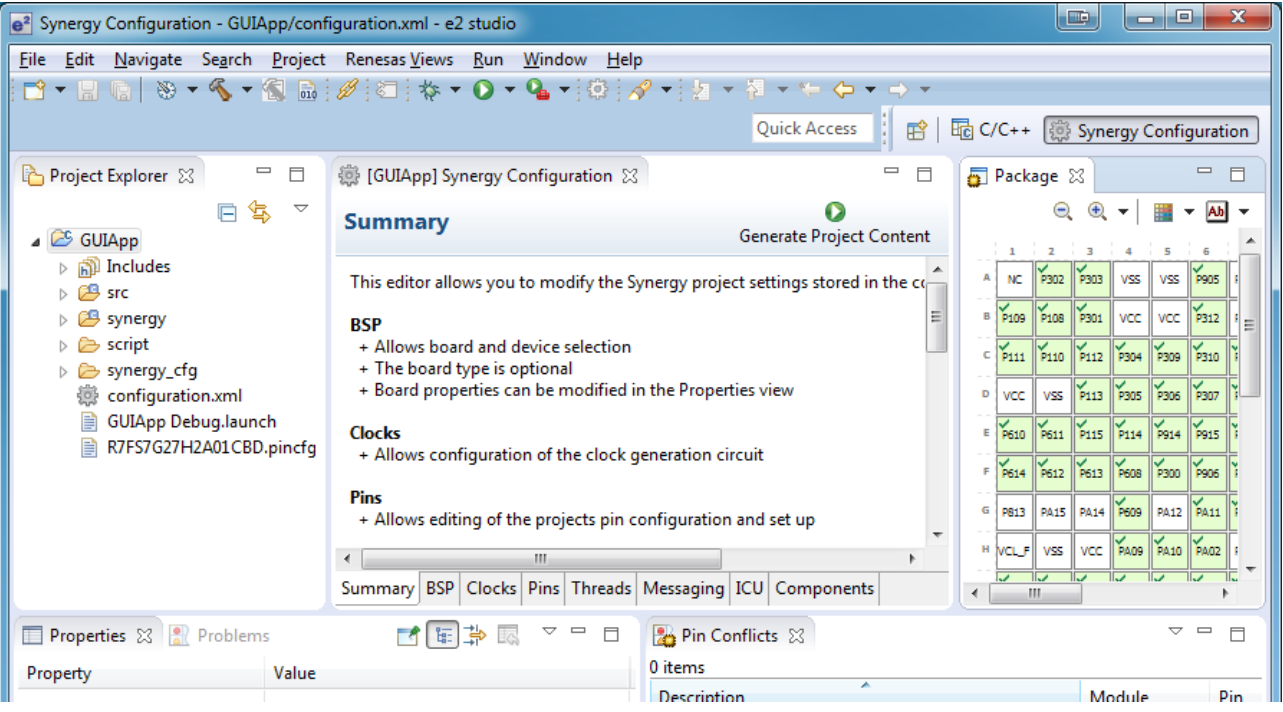1283x712 pixels.
Task: Expand the Includes tree node
Action: click(64, 267)
